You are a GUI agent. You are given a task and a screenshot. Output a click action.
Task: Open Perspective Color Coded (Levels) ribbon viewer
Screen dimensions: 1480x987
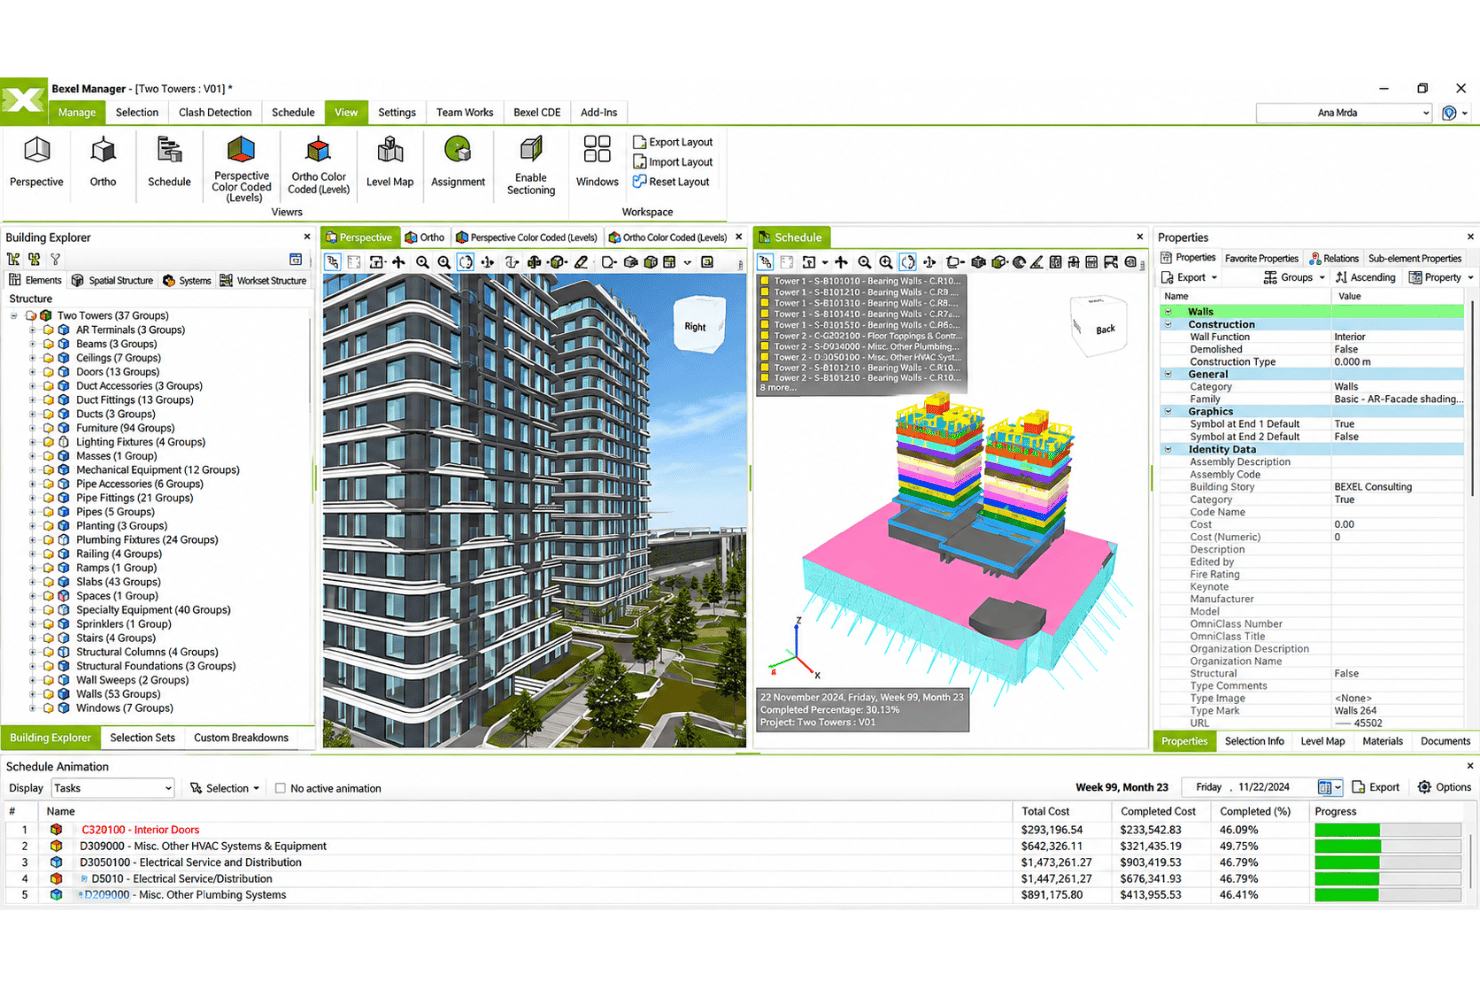coord(241,168)
